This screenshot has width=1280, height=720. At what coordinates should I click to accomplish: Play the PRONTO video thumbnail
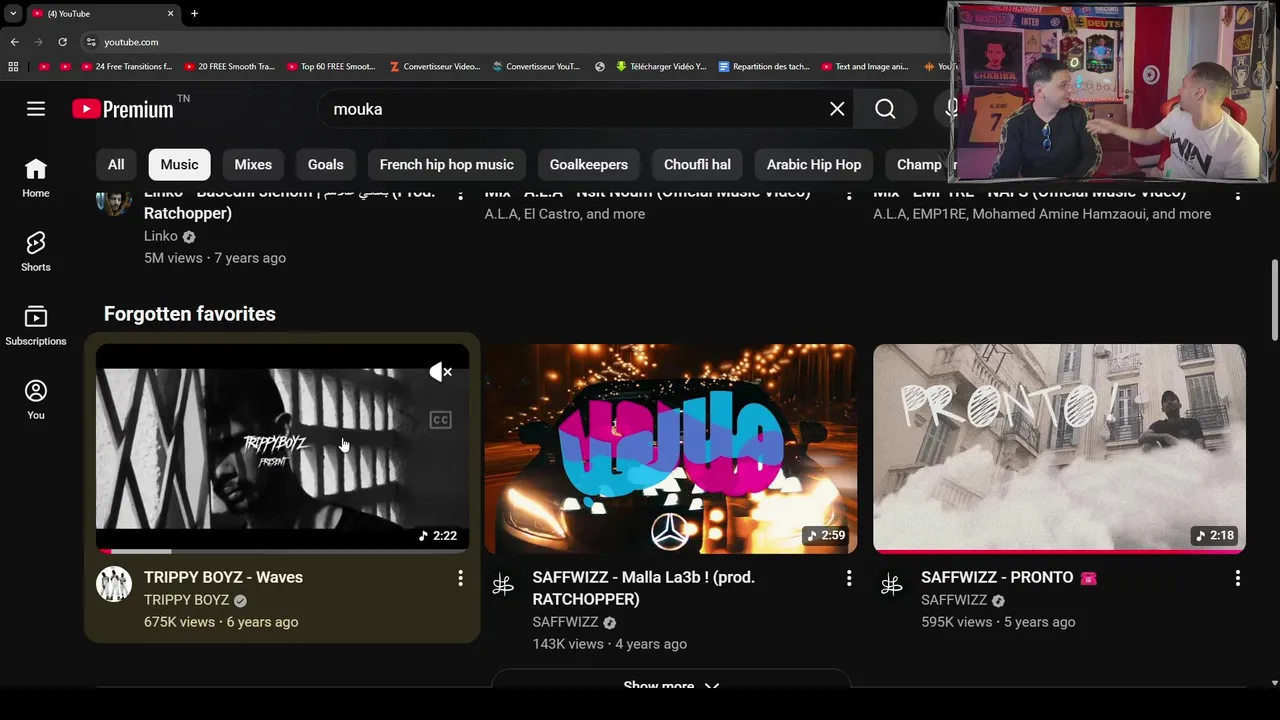coord(1059,449)
